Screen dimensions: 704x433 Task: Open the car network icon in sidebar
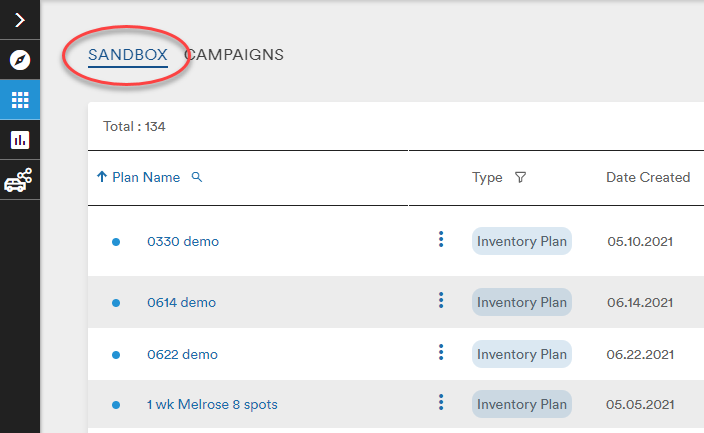(x=18, y=180)
